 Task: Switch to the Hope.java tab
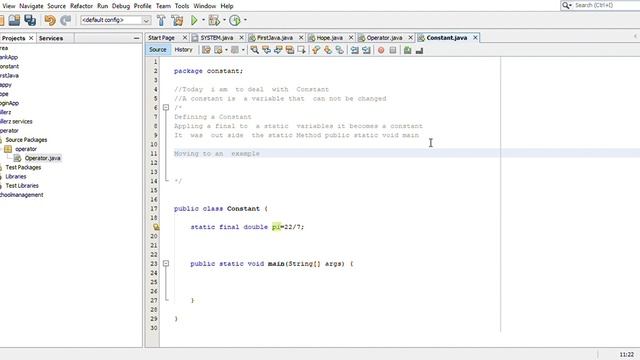[x=329, y=38]
